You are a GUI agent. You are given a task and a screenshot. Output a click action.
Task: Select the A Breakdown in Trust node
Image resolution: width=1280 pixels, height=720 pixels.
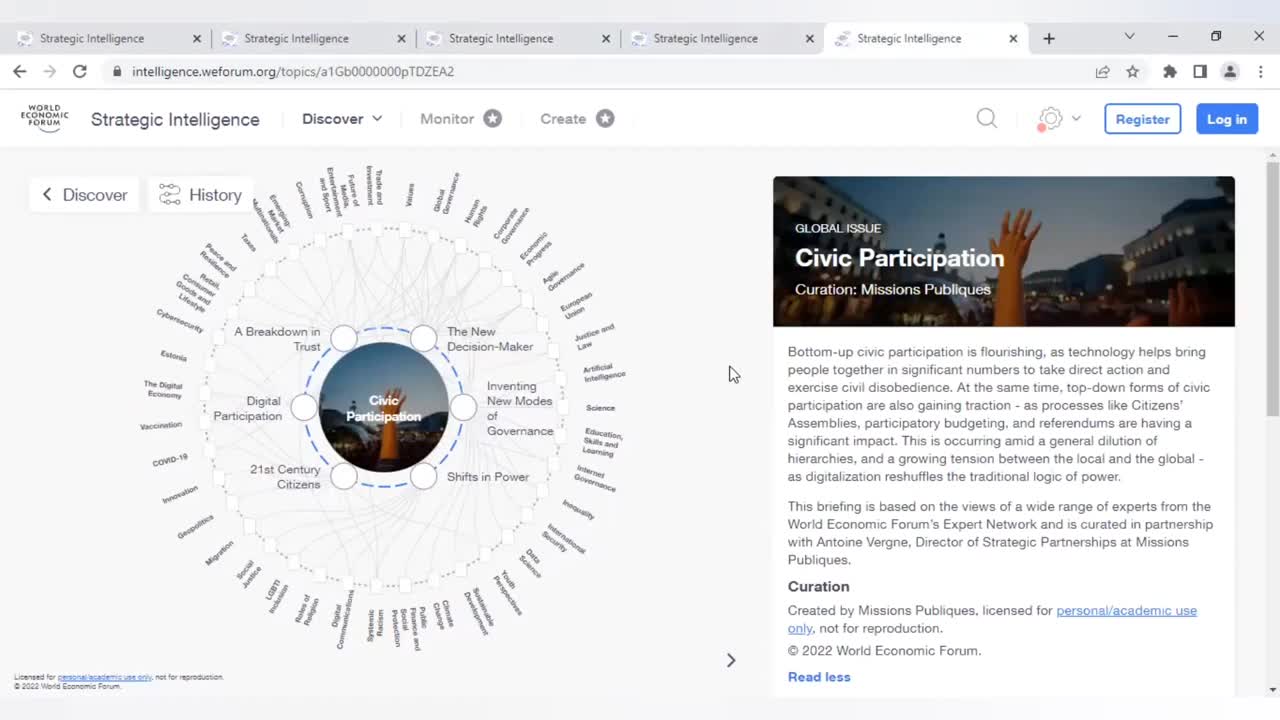click(344, 338)
